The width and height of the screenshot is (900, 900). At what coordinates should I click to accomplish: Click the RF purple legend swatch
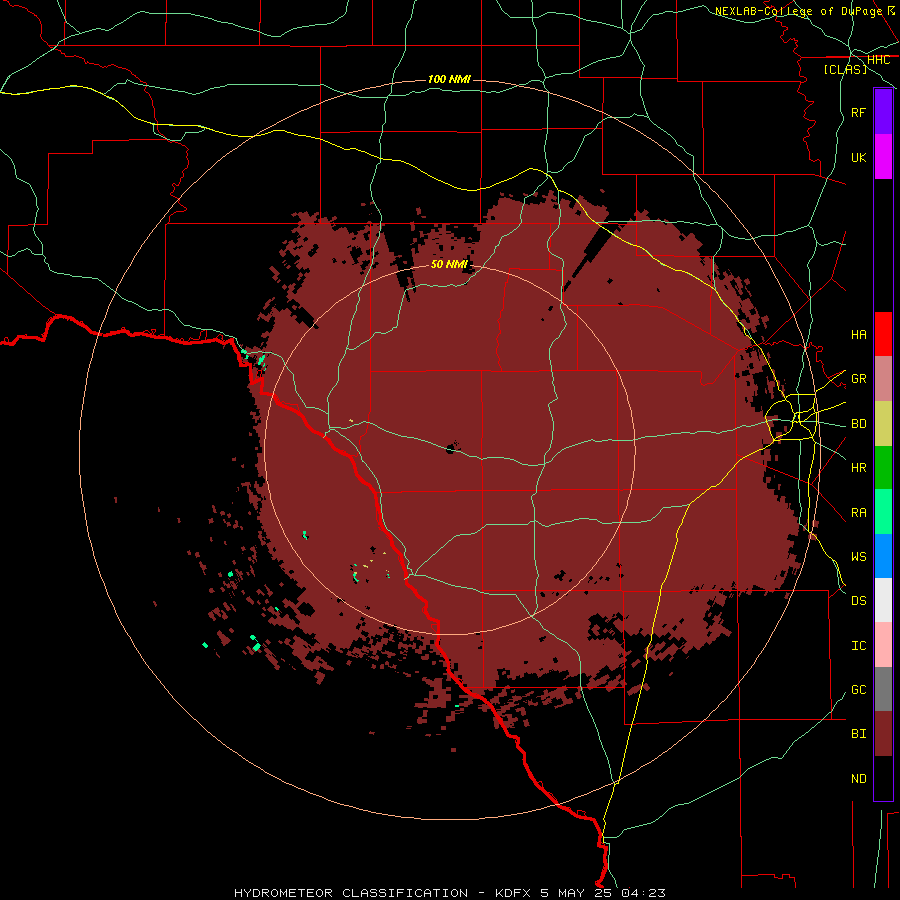883,112
